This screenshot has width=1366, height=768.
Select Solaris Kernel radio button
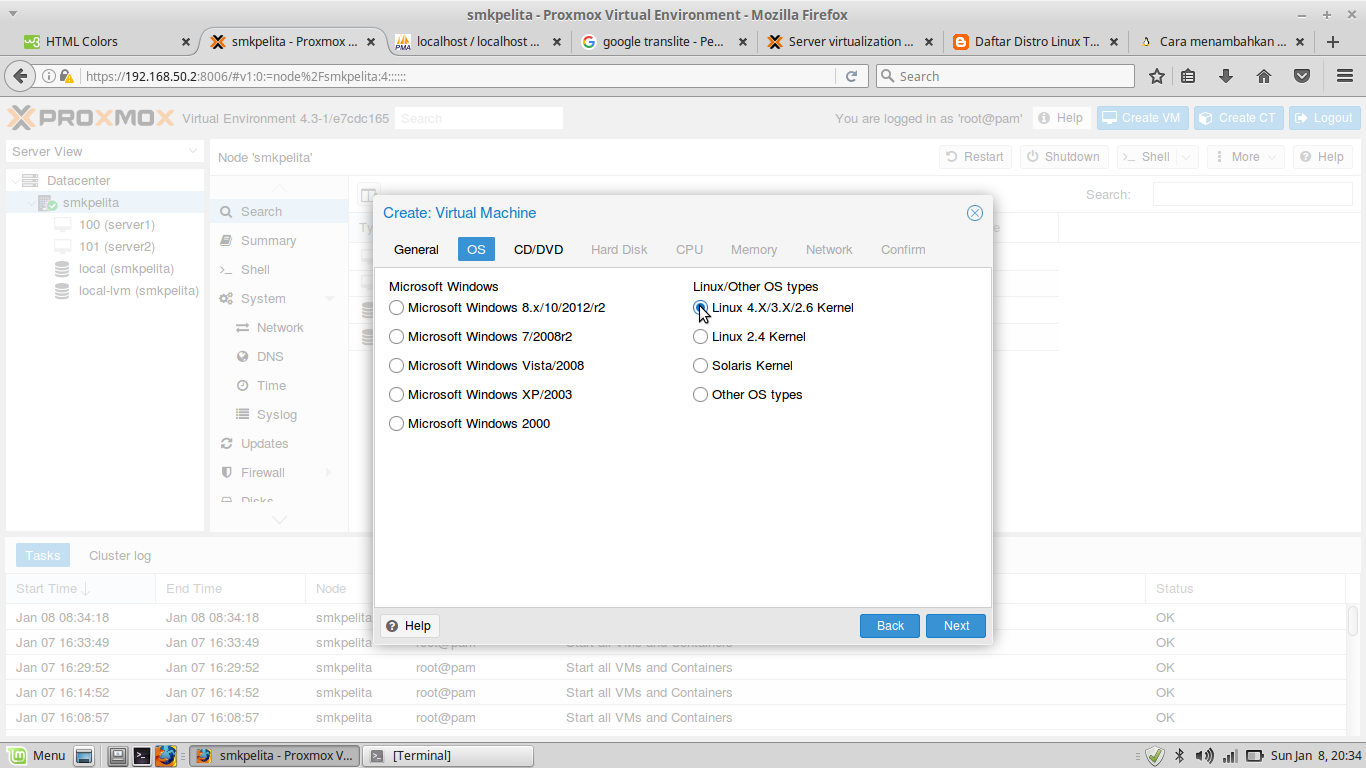[701, 366]
